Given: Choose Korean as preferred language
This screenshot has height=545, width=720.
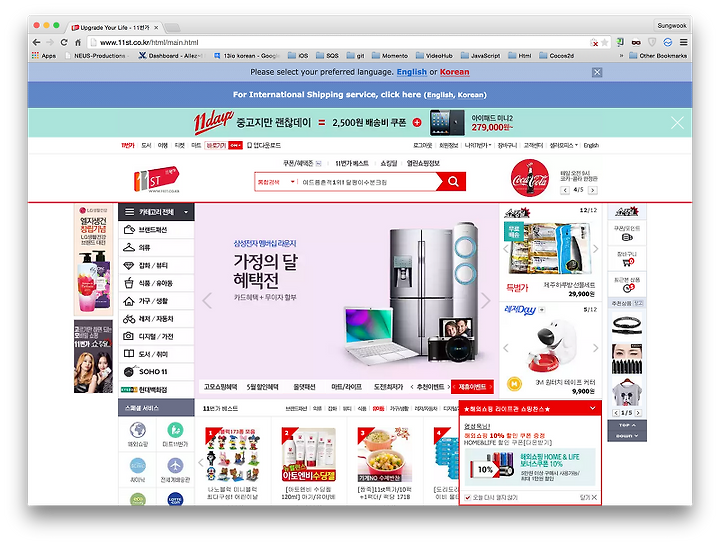Looking at the screenshot, I should point(455,72).
